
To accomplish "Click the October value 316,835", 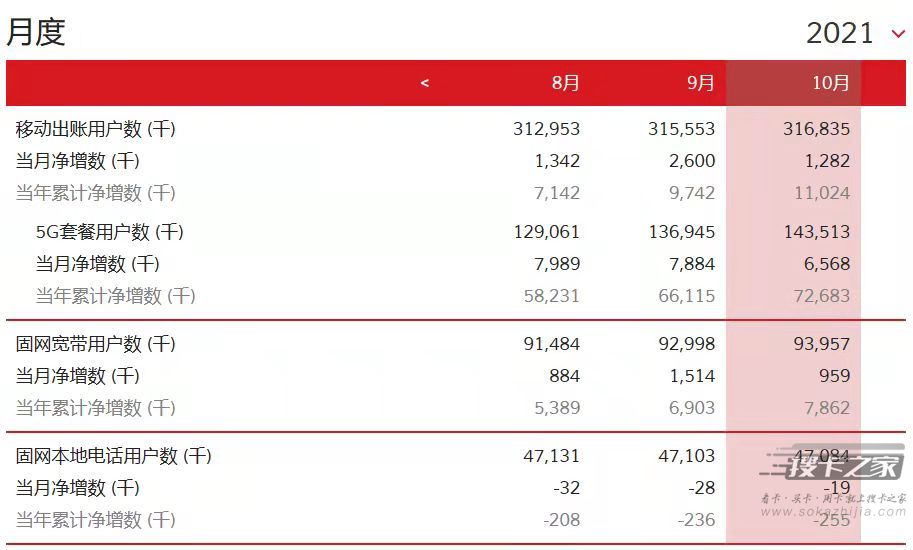I will pos(817,129).
